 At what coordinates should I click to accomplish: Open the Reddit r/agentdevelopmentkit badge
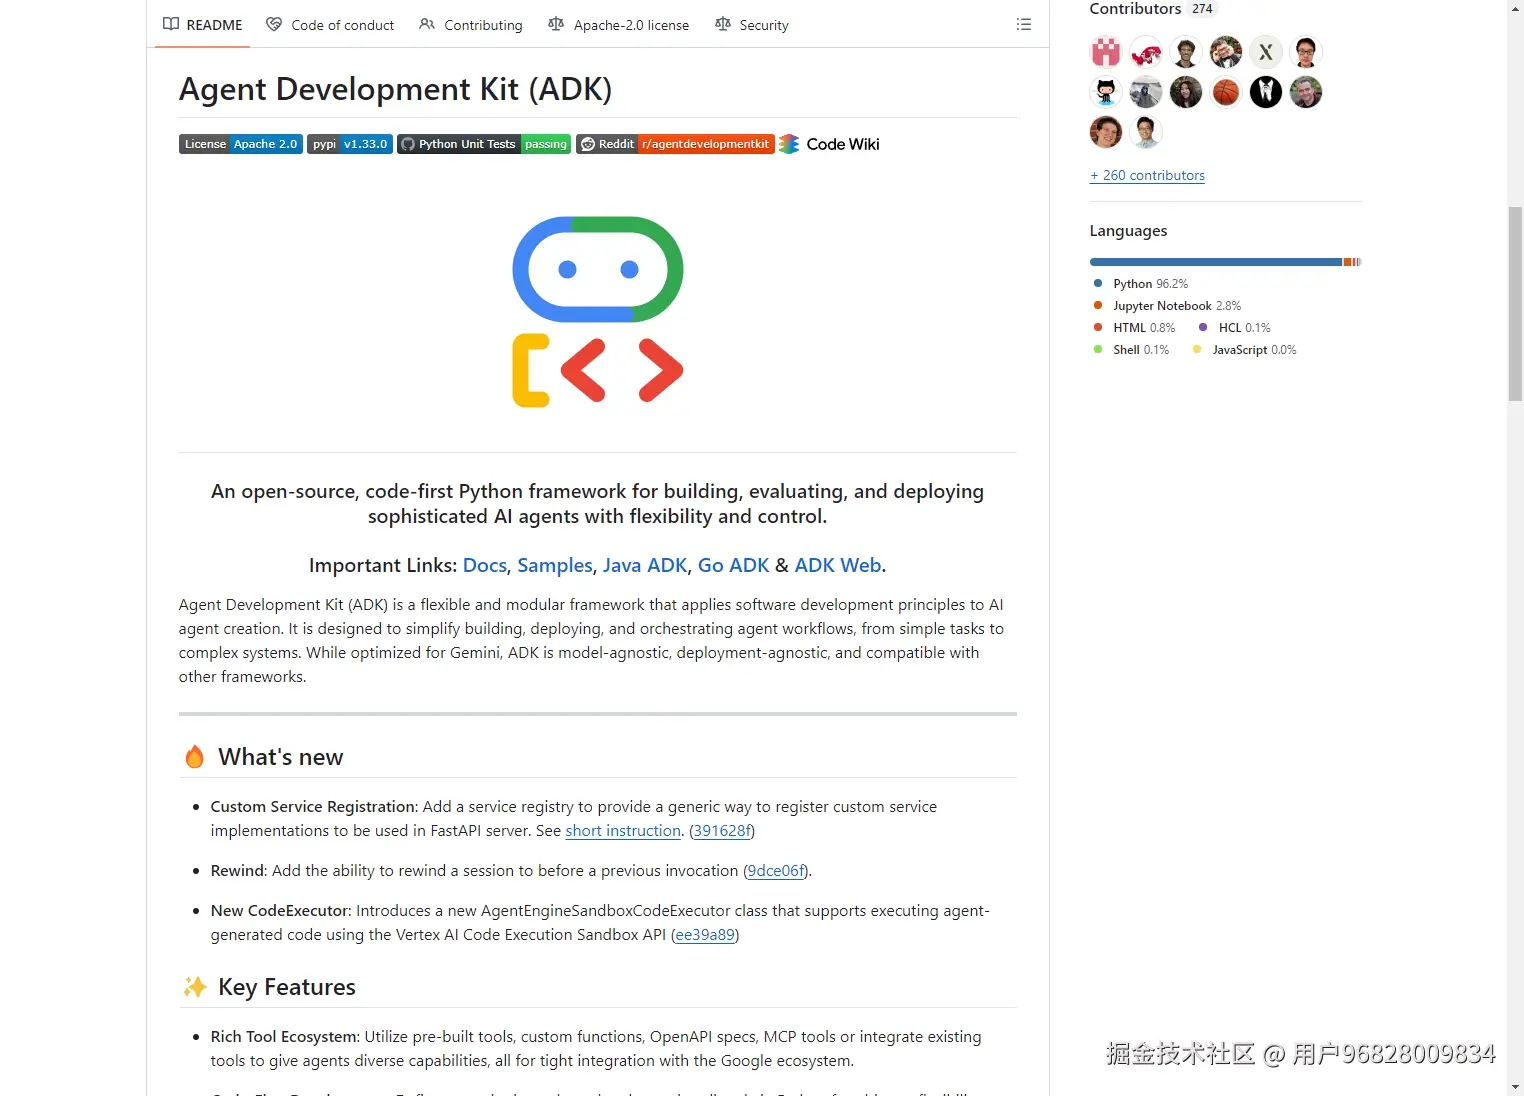(675, 144)
